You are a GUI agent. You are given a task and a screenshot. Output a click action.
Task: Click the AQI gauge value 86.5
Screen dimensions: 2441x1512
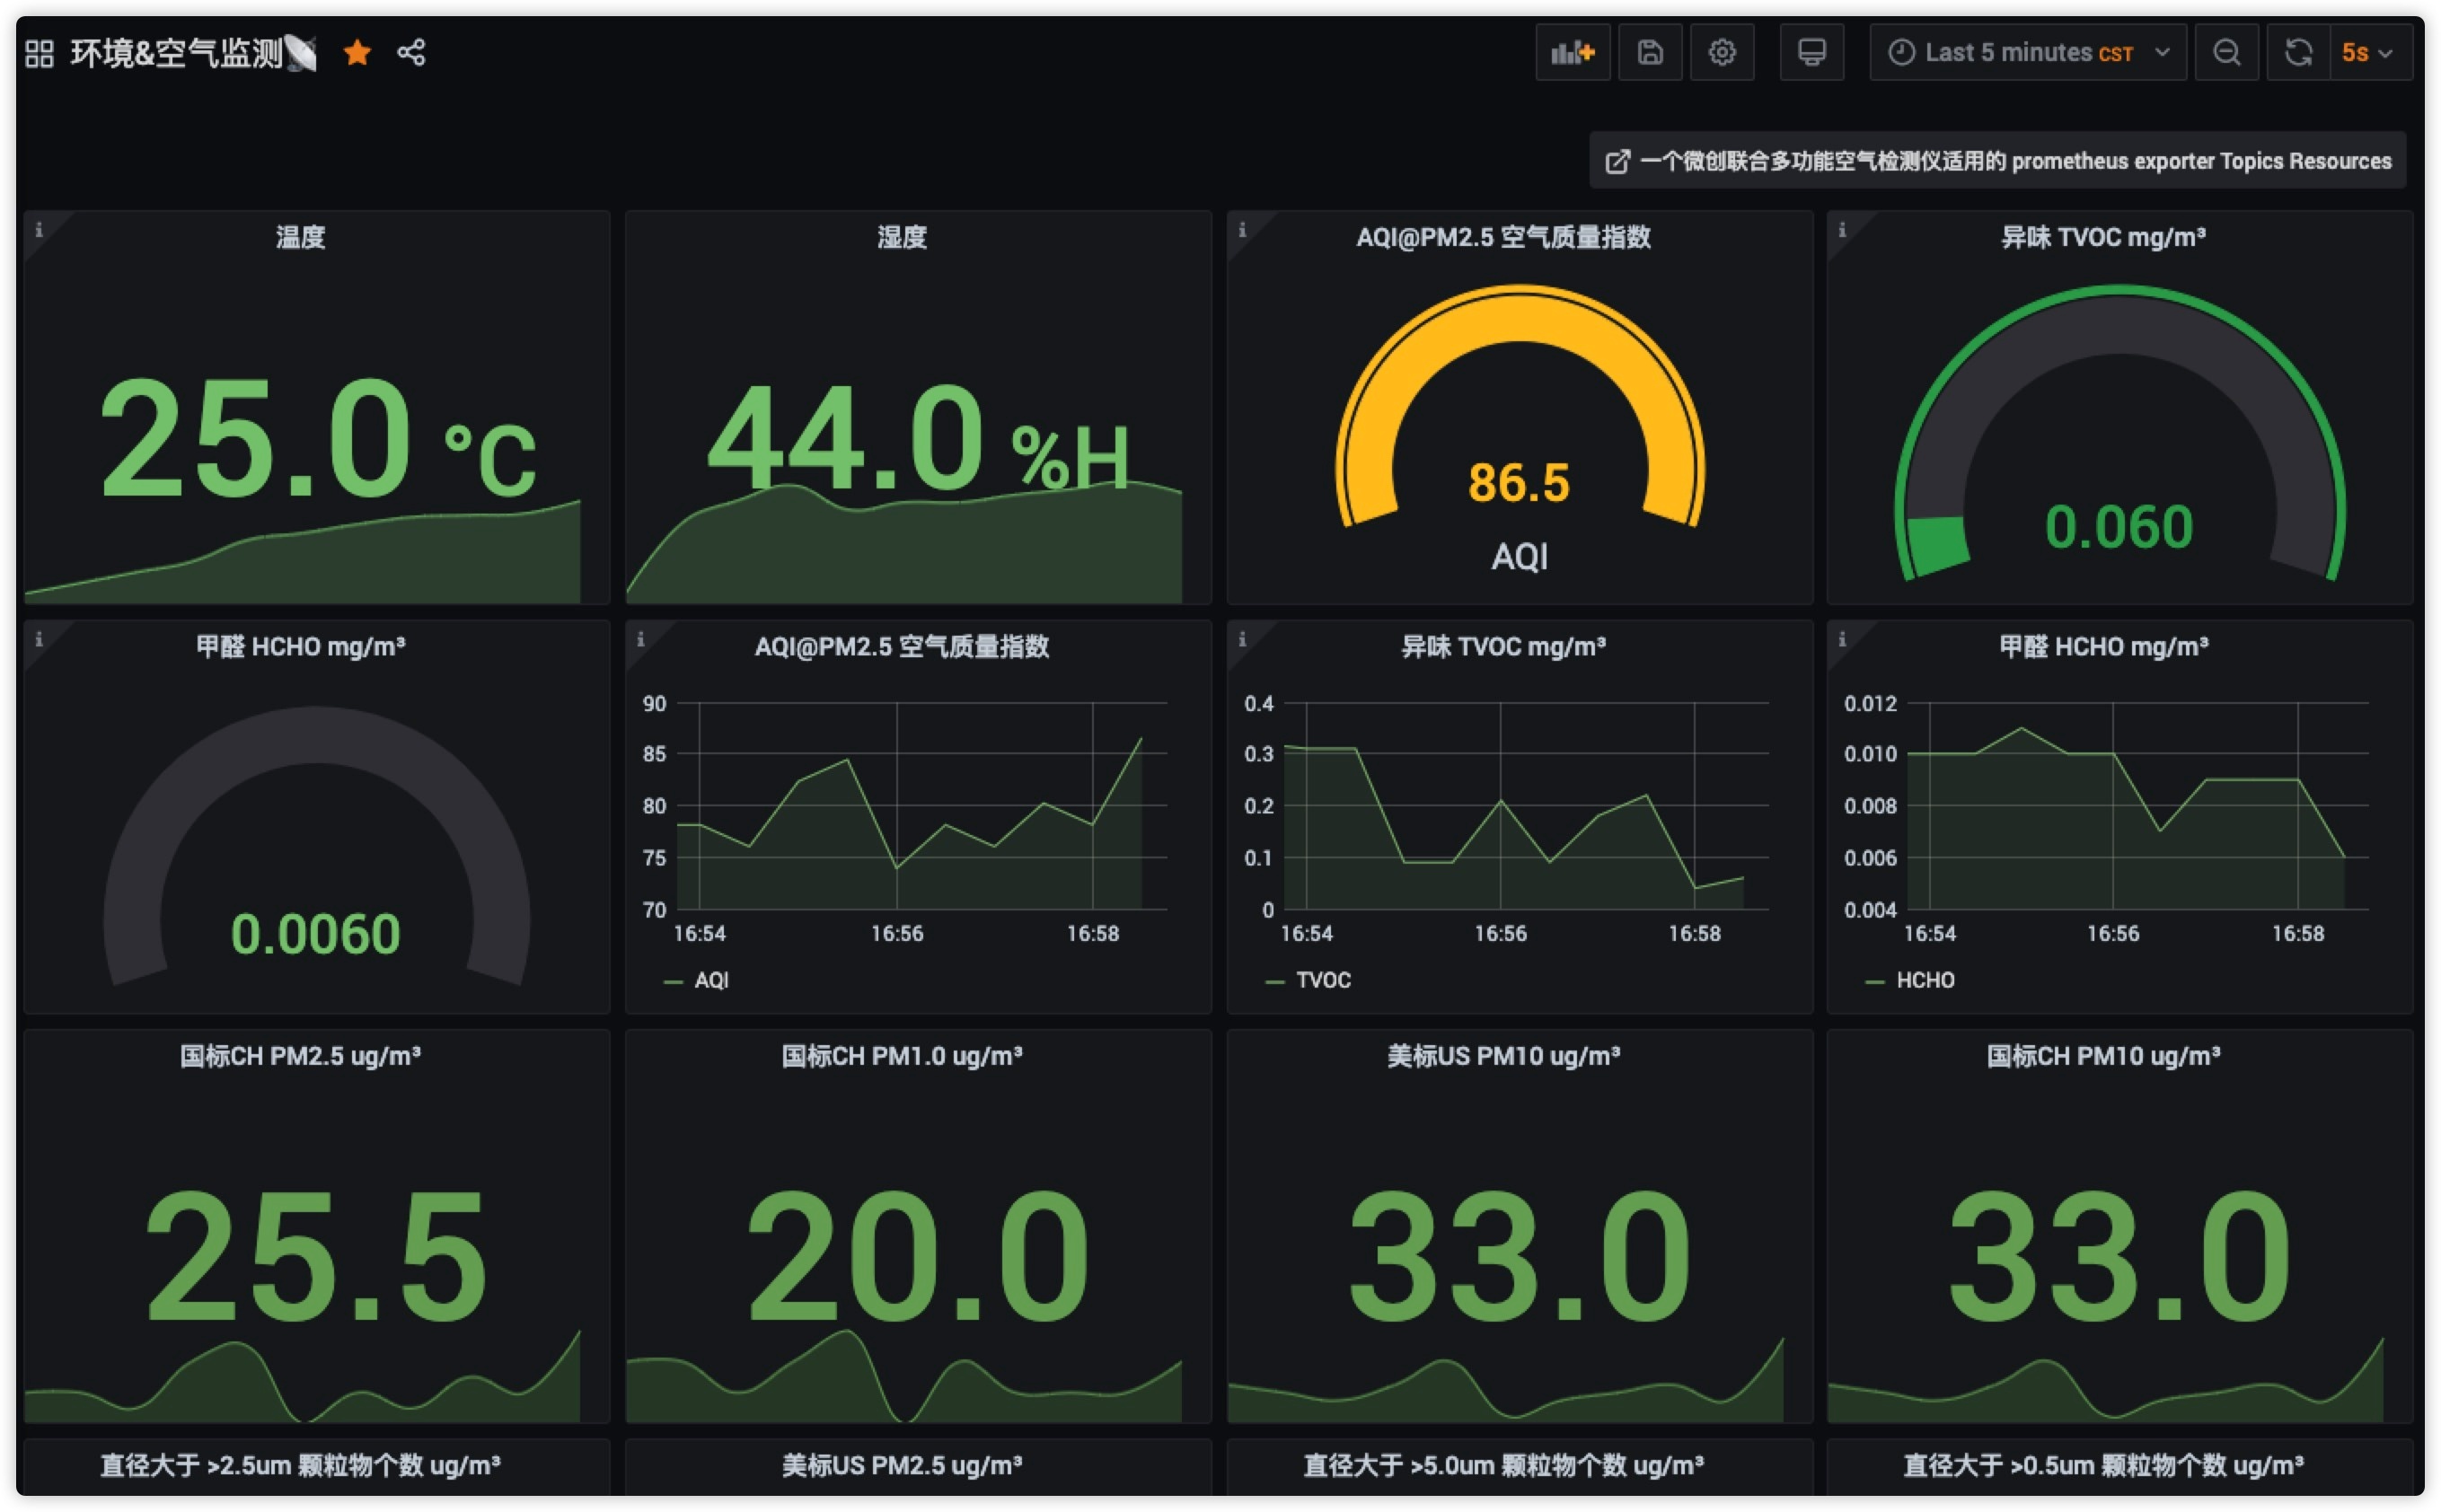(1519, 483)
